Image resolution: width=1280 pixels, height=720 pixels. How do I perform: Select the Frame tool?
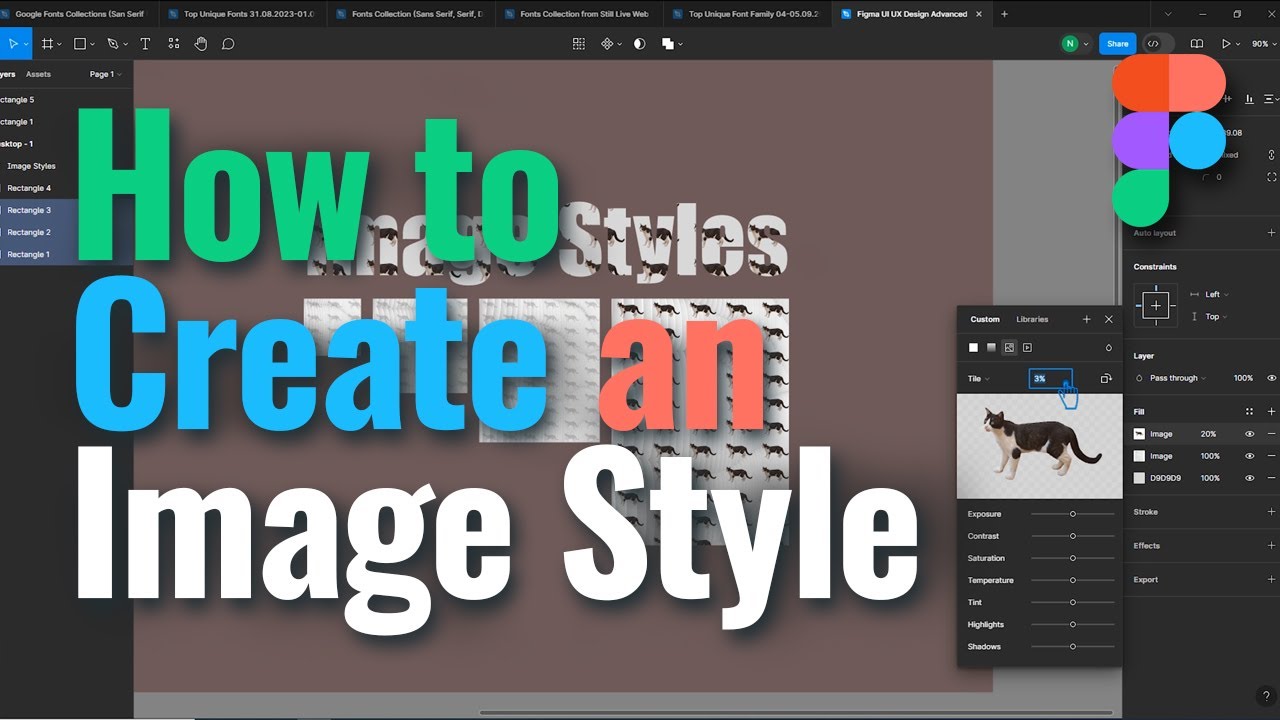pos(47,44)
